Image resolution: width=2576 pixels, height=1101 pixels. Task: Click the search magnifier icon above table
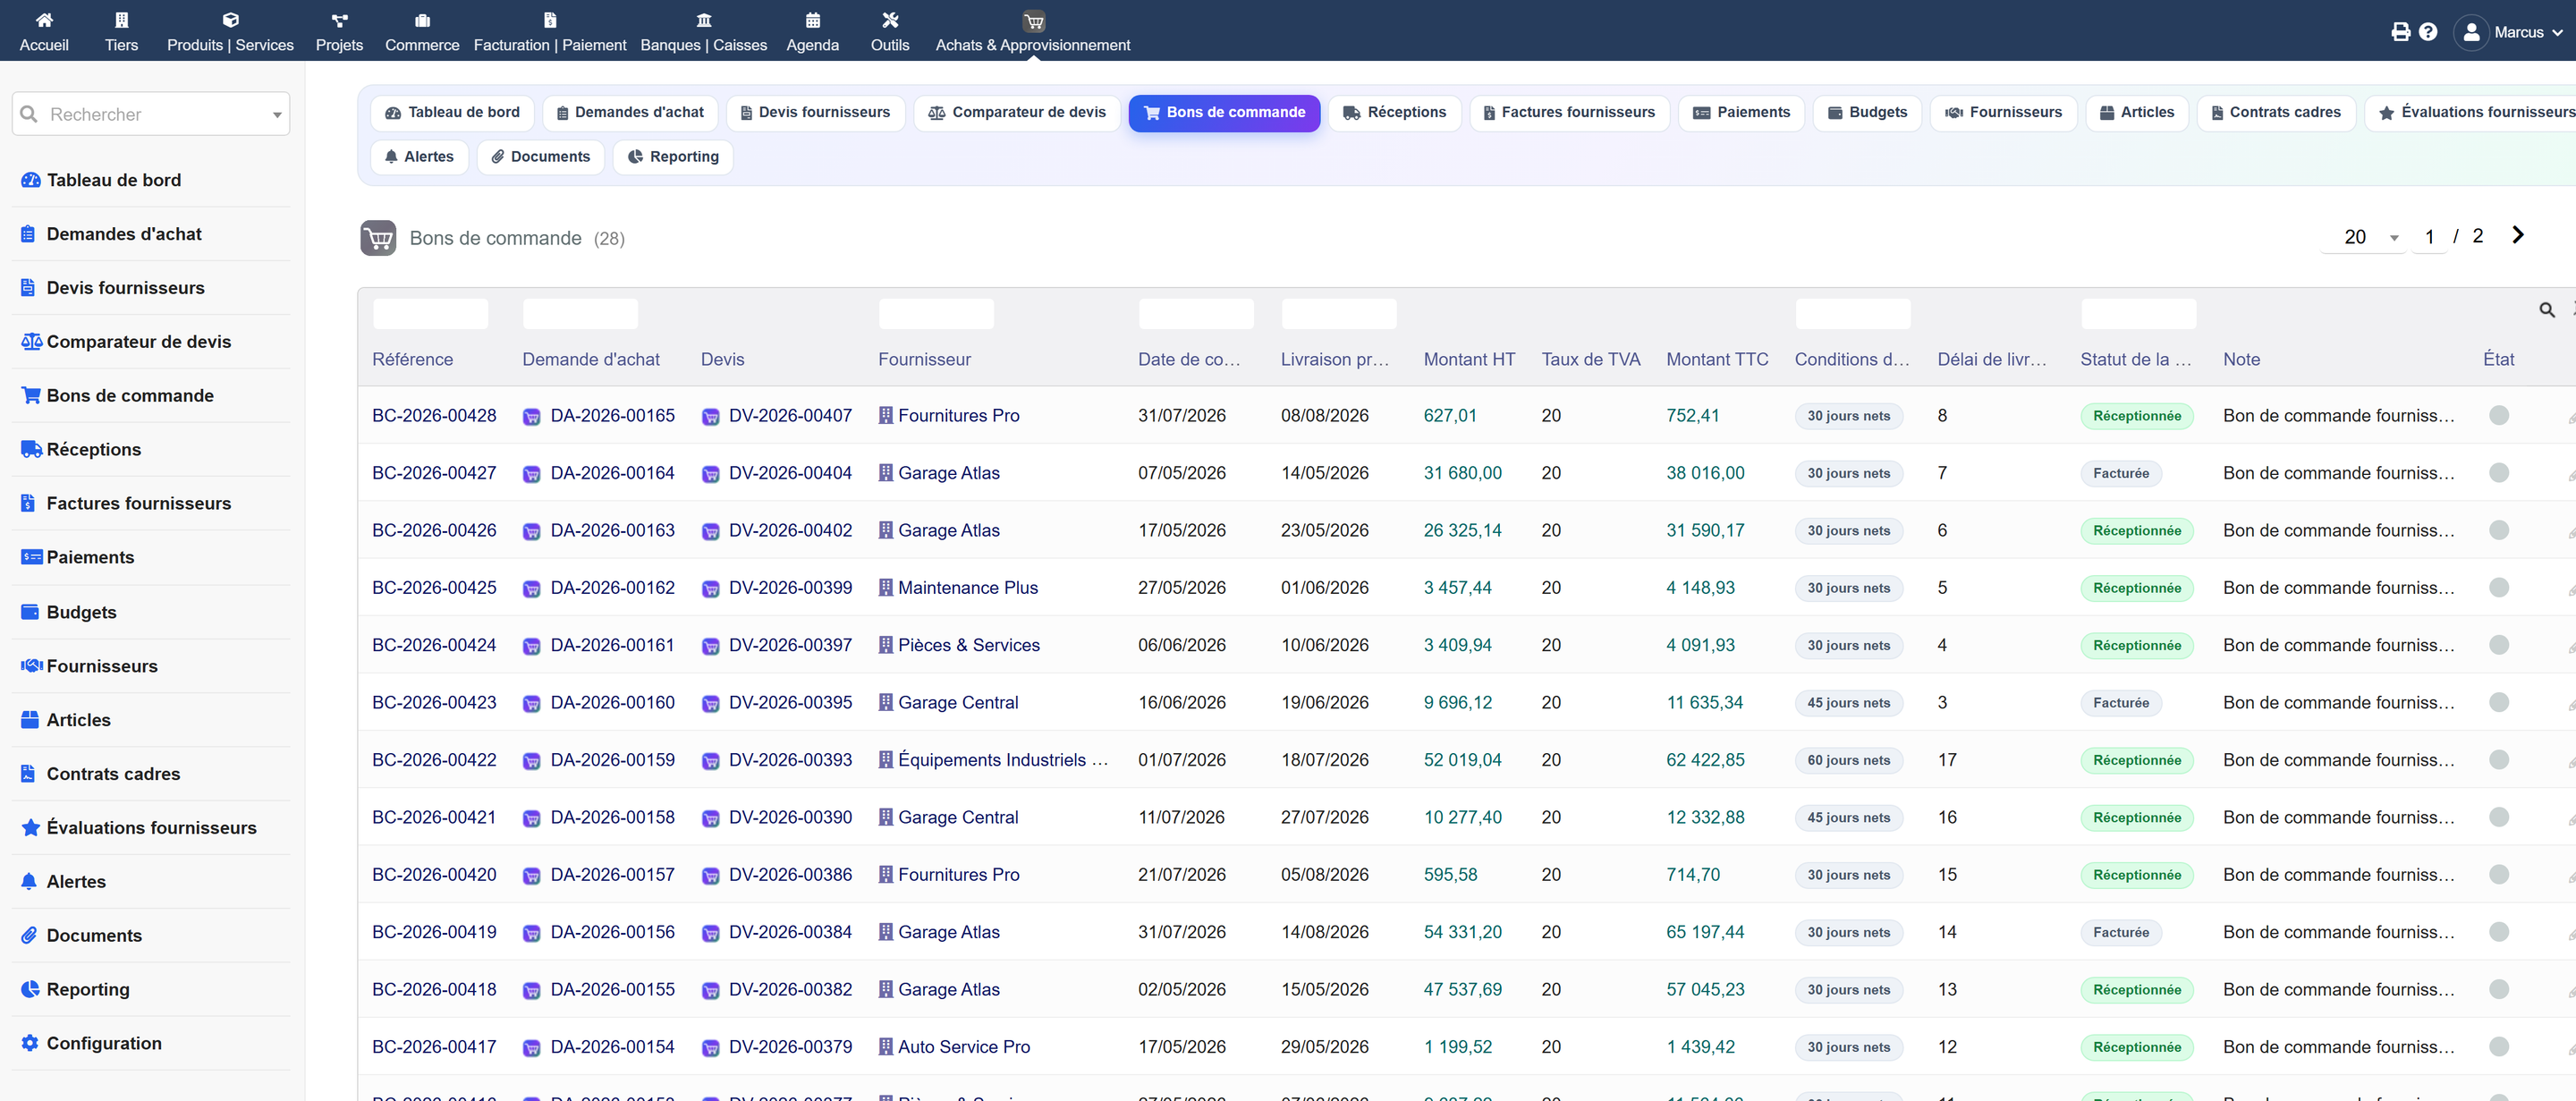[2546, 310]
